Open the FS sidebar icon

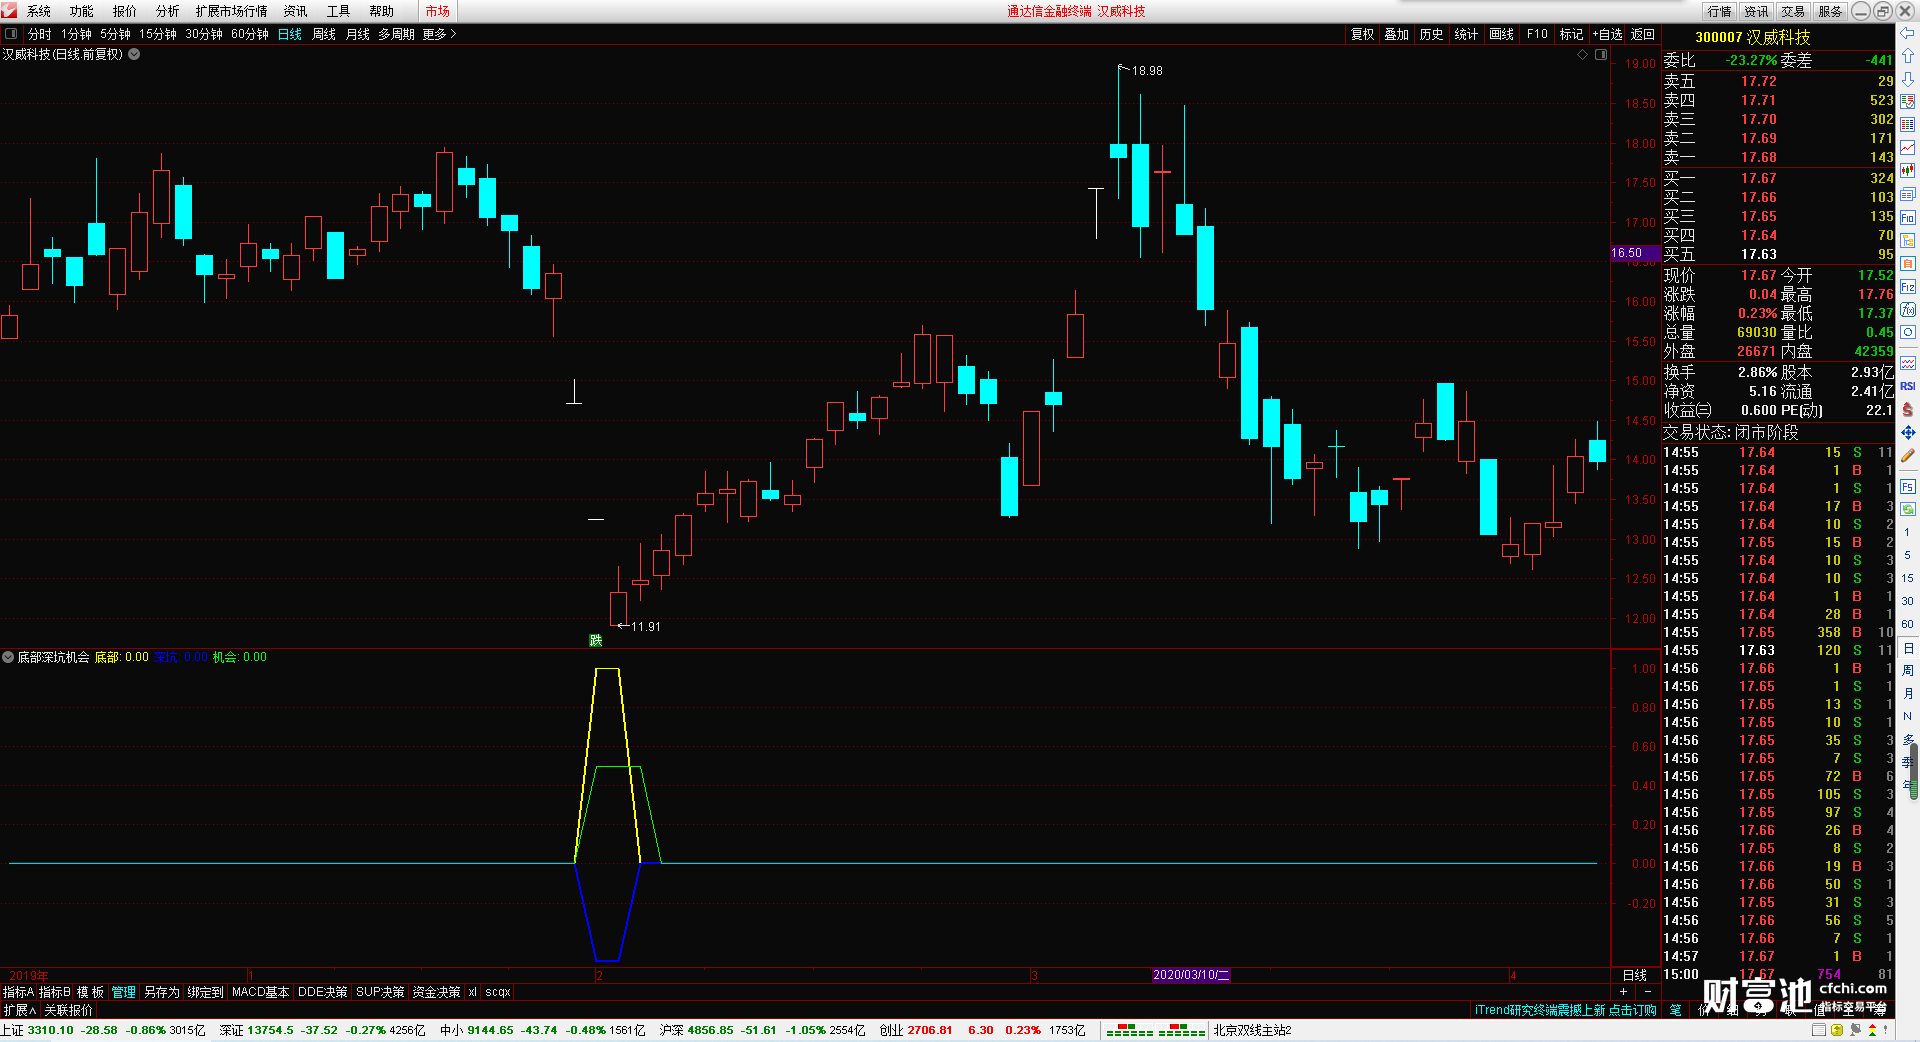click(1907, 487)
